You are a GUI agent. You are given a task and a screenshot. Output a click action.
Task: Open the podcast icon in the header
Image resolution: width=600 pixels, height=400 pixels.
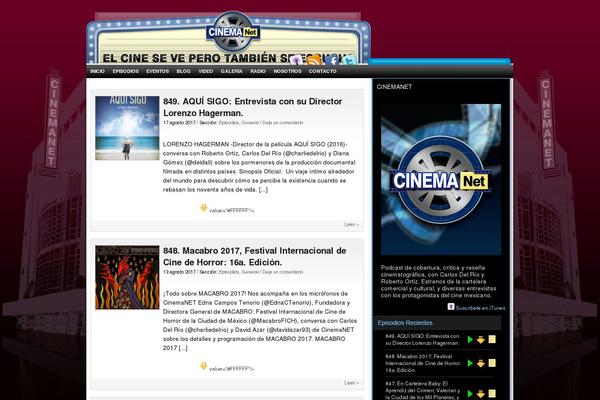(296, 60)
